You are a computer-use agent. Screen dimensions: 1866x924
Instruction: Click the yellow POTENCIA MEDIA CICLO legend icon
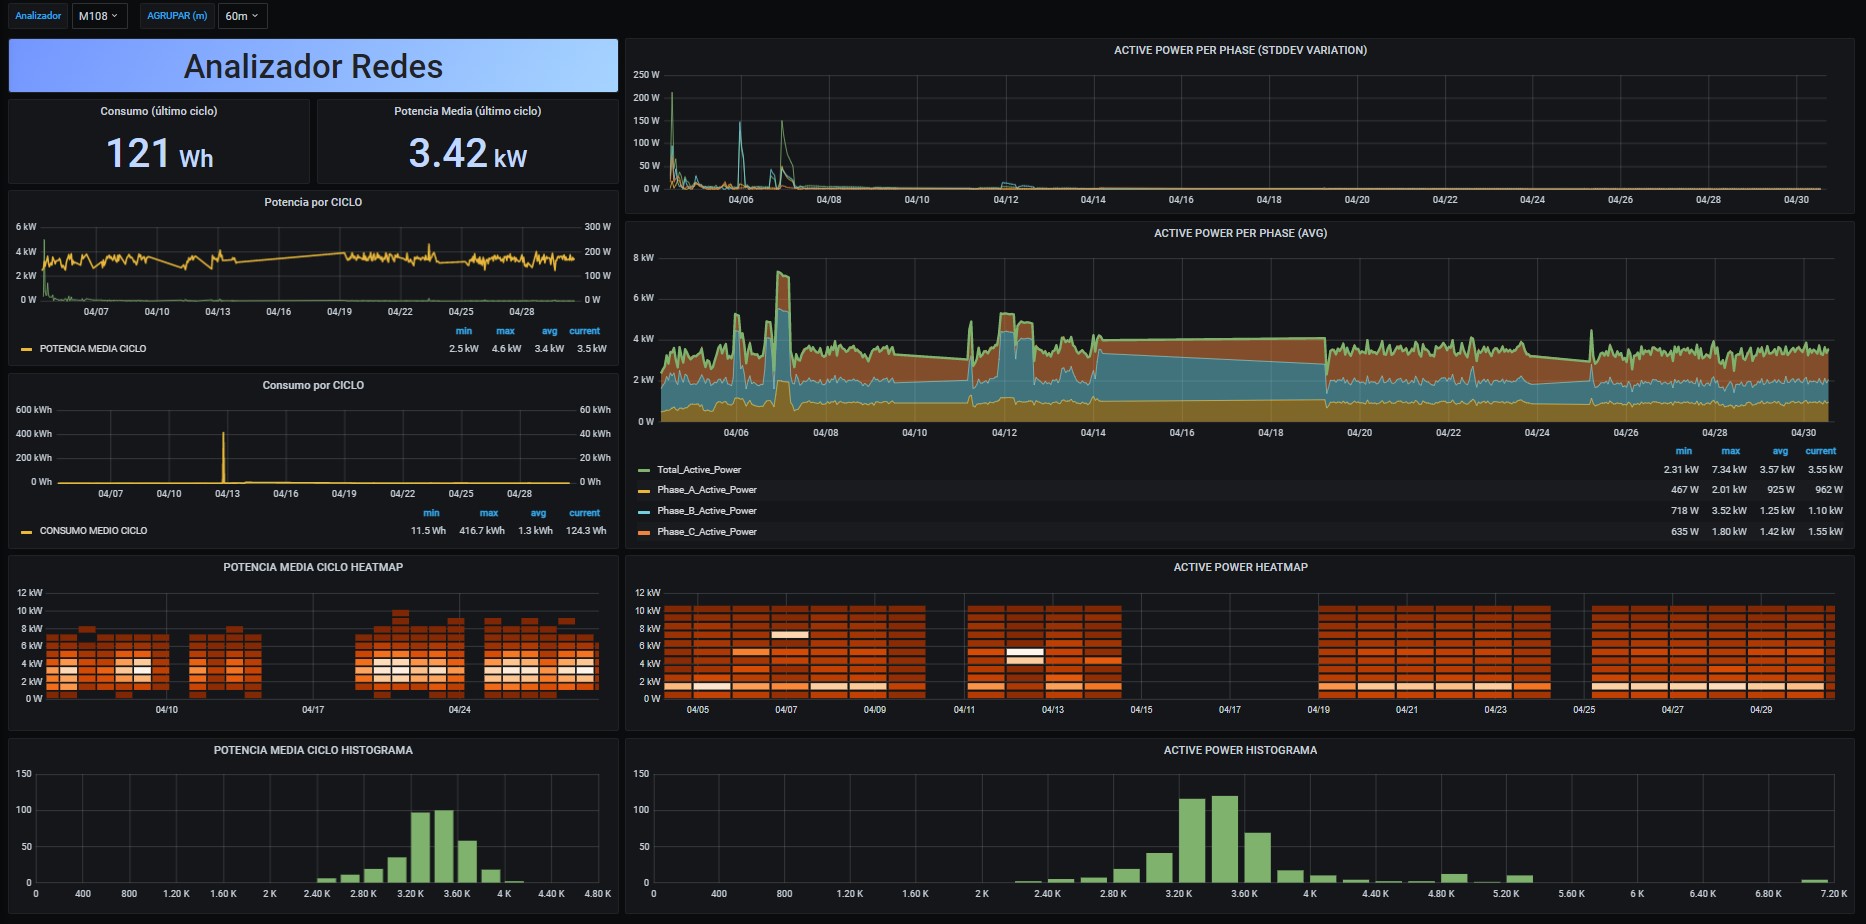(27, 349)
